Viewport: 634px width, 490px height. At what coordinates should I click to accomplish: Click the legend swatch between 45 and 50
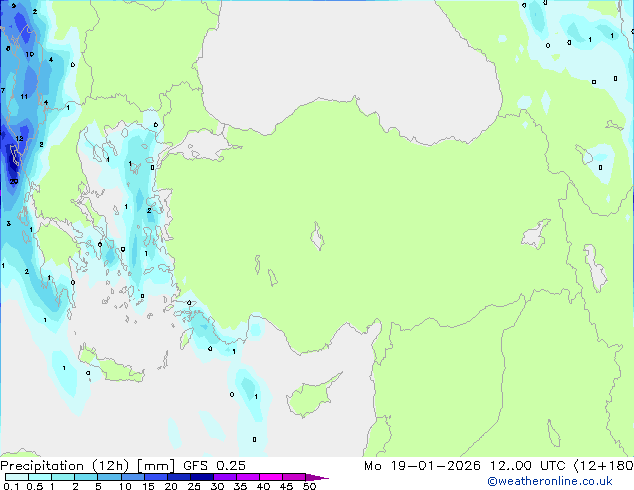(294, 477)
